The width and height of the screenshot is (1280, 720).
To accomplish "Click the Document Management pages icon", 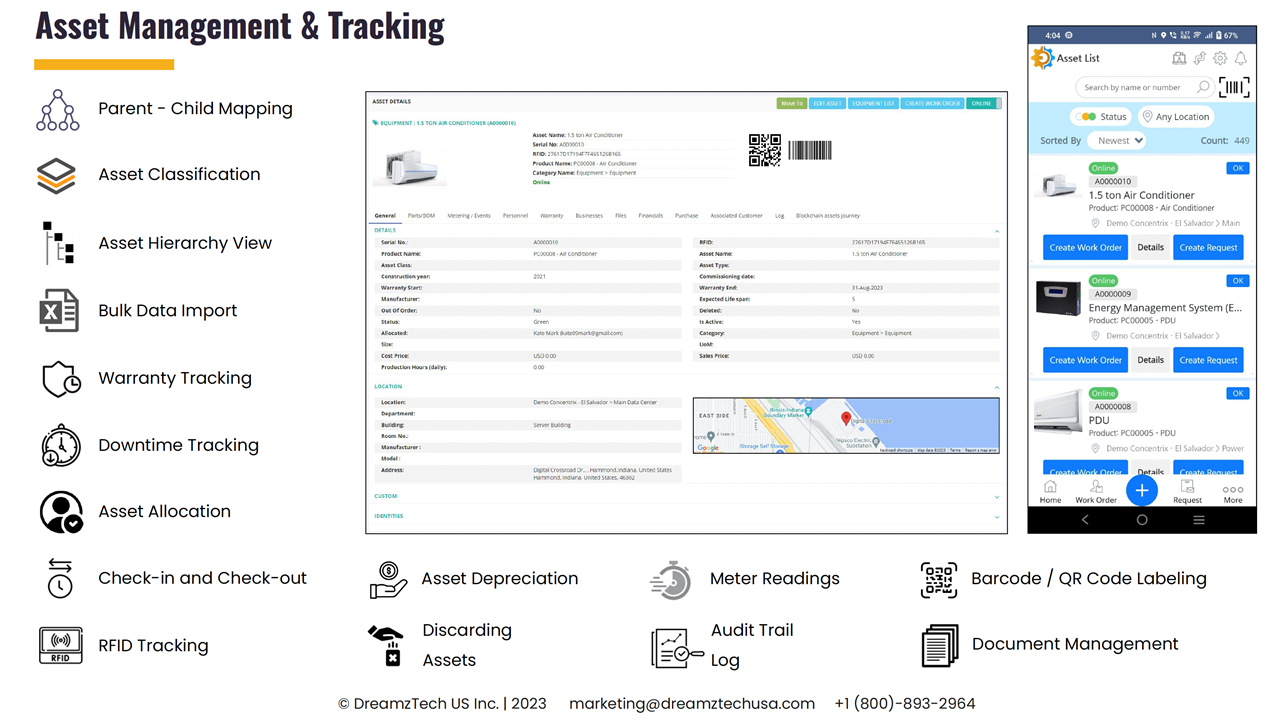I will pyautogui.click(x=940, y=646).
